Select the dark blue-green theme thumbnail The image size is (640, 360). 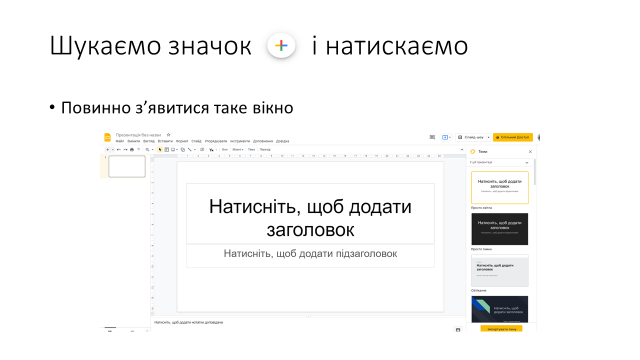(x=500, y=309)
